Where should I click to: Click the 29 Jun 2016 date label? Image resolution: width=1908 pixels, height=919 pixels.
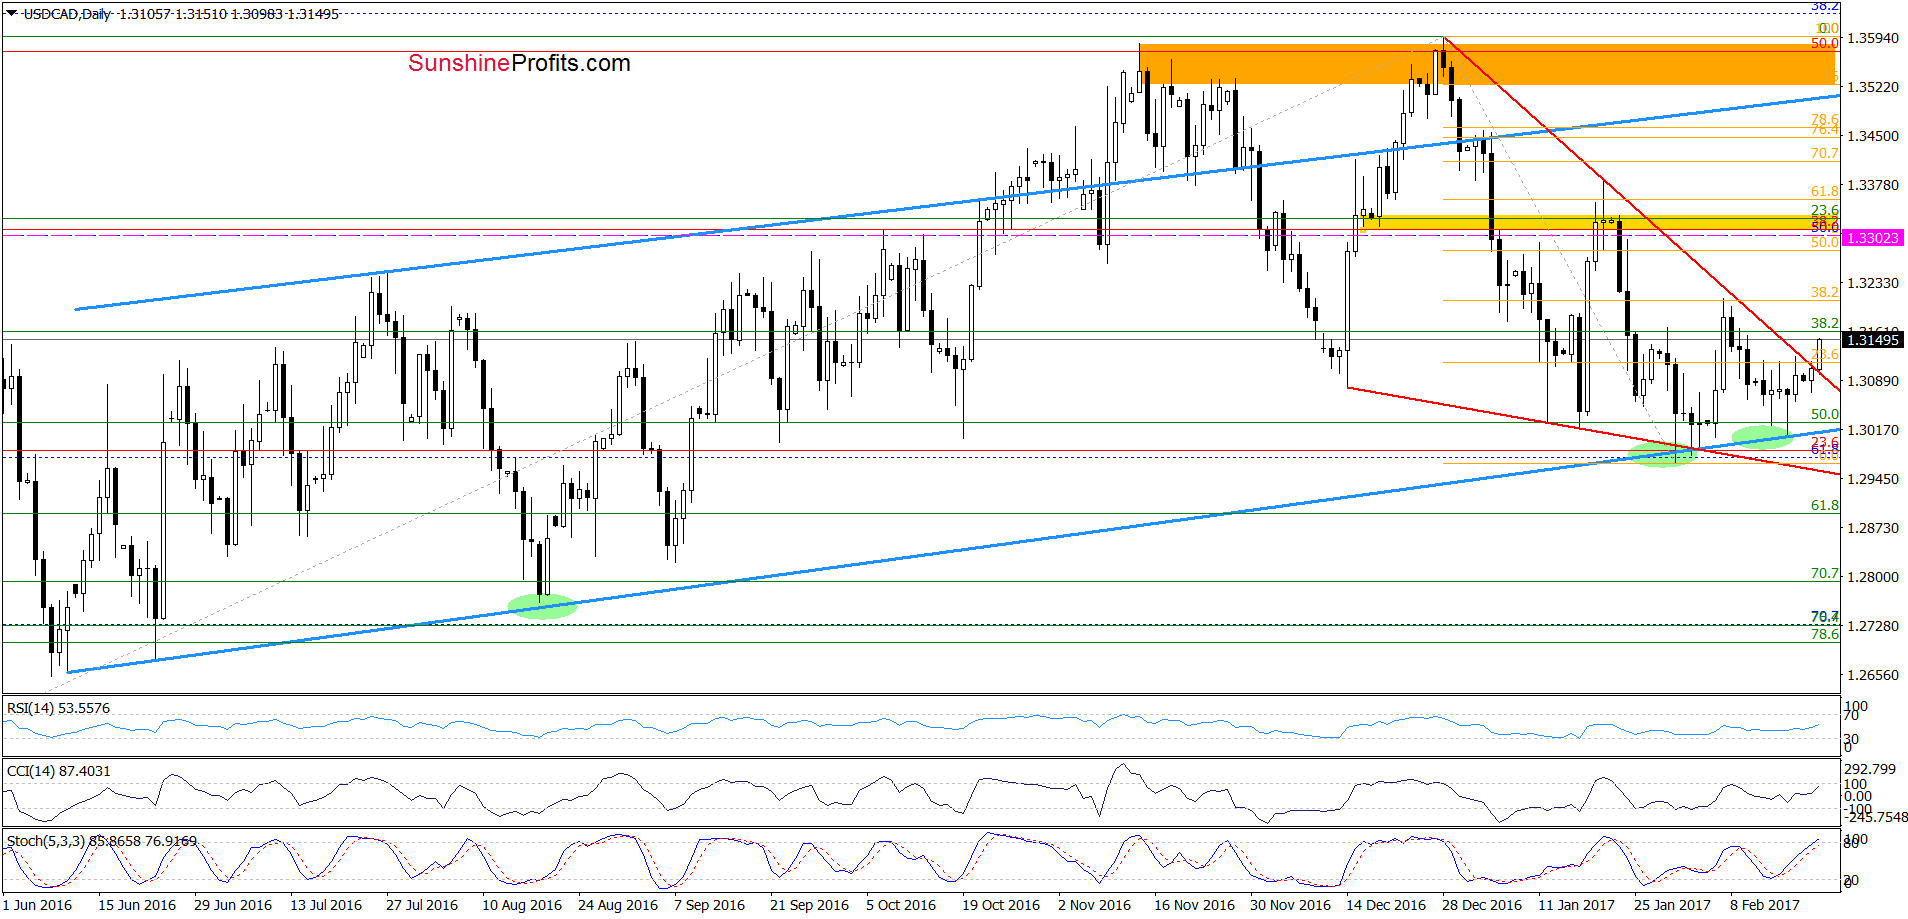pos(233,905)
